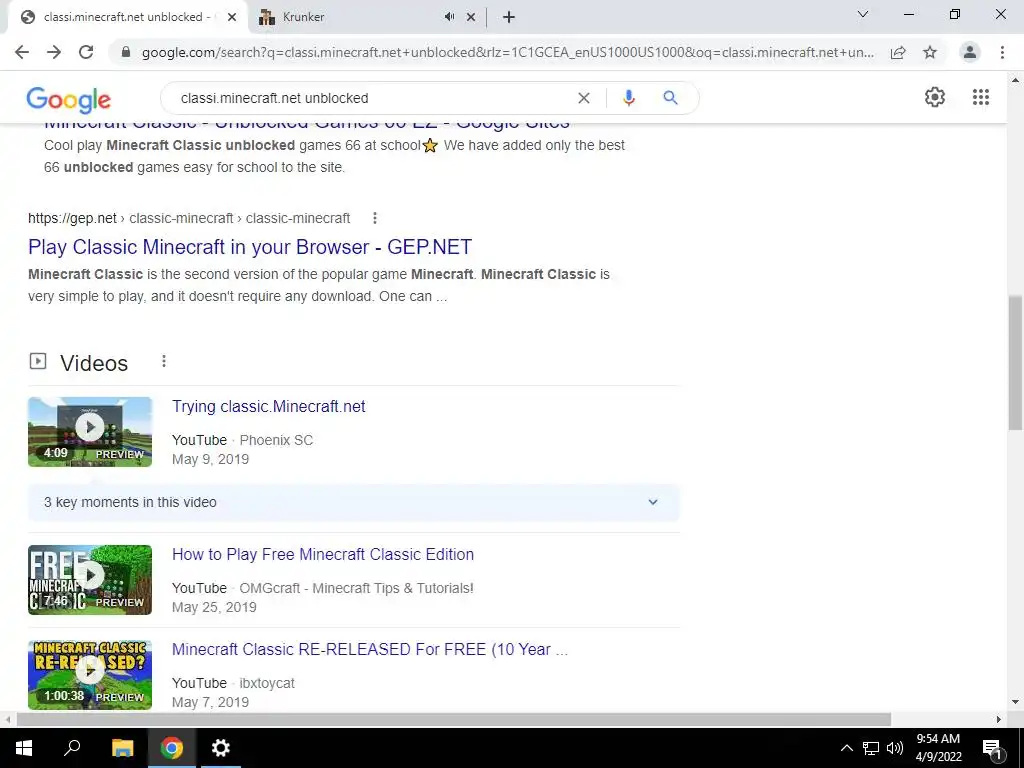Click the scroll-right arrow of horizontal scrollbar
Screen dimensions: 1024x768
coord(998,719)
